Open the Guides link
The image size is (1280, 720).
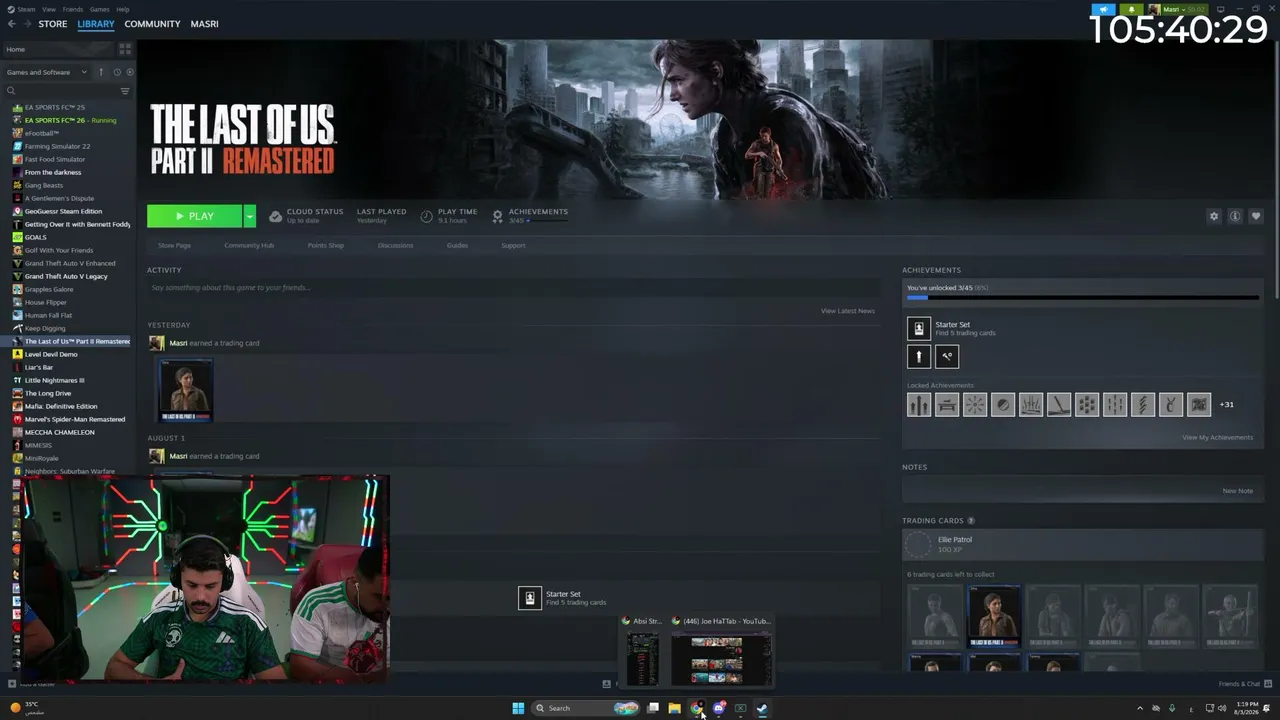coord(457,245)
